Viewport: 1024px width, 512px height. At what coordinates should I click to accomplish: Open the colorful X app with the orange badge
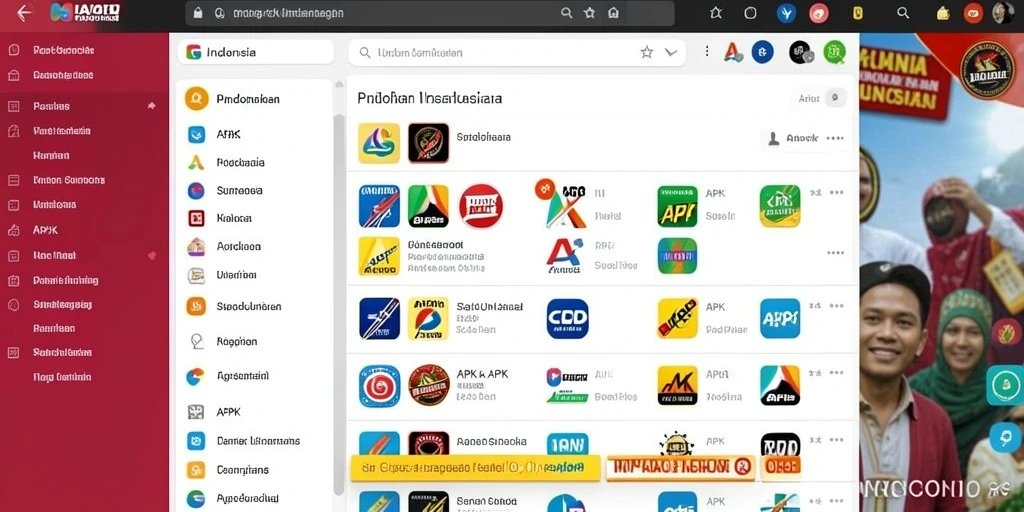tap(564, 205)
